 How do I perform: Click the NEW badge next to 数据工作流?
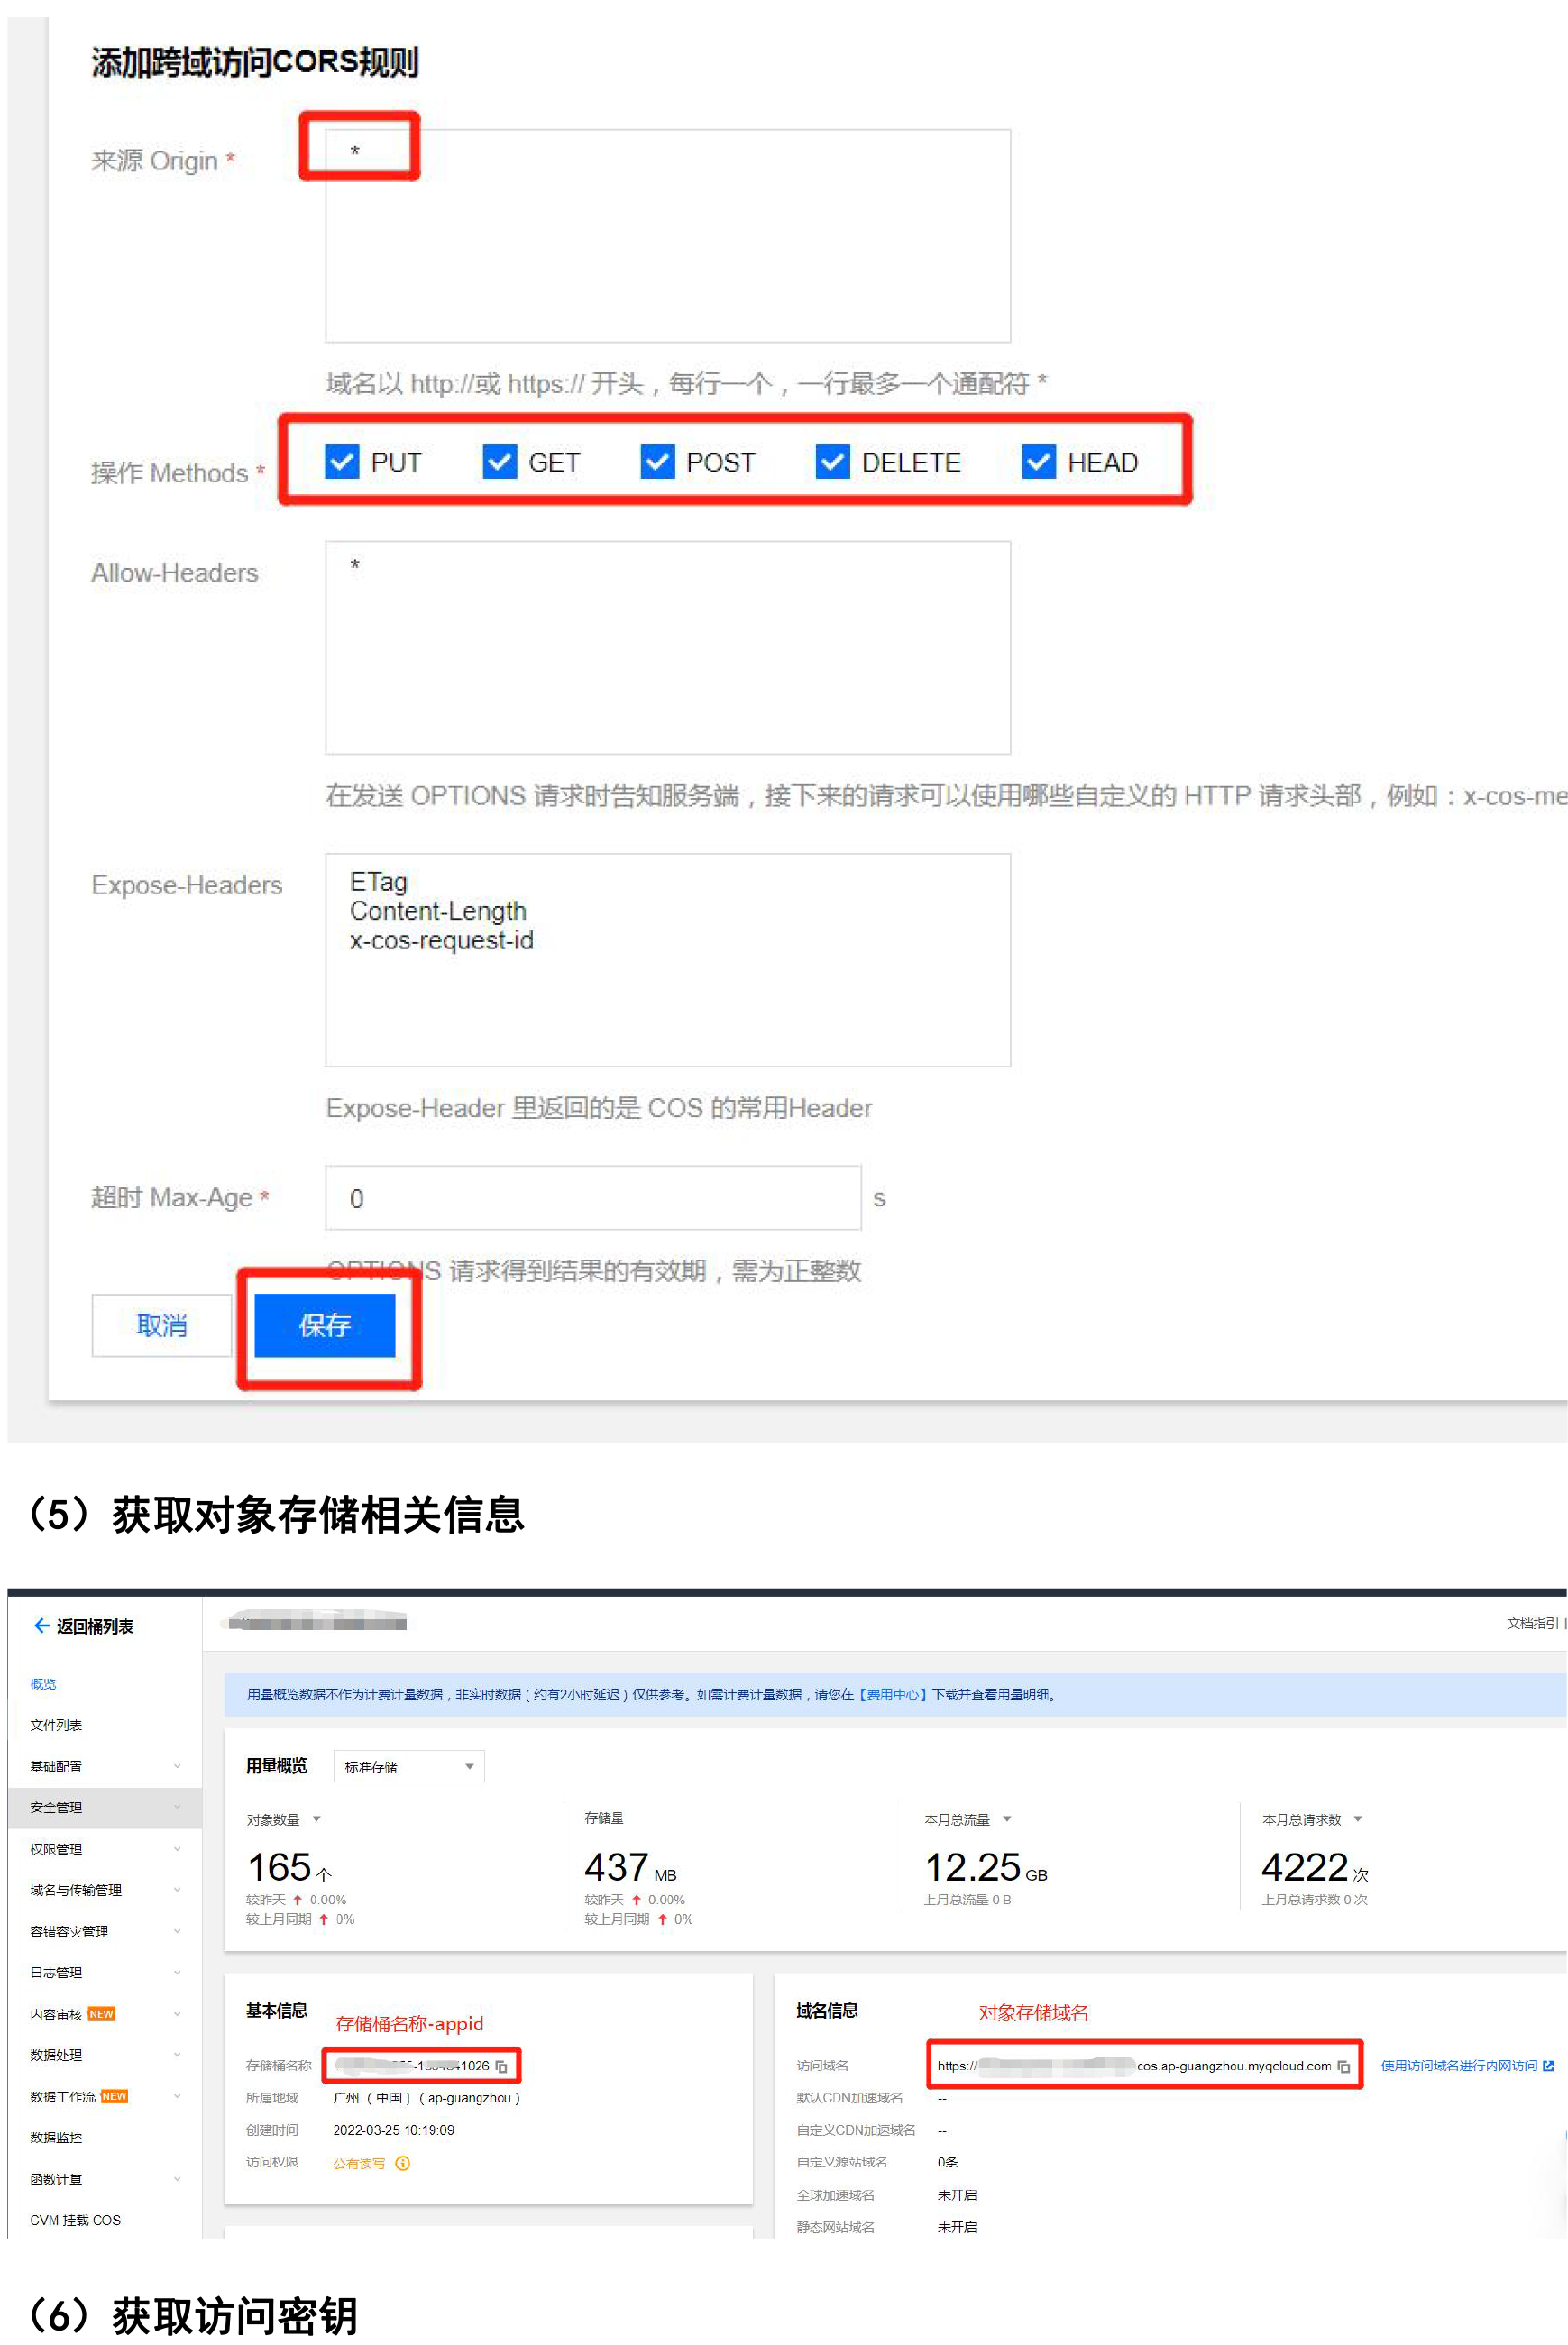tap(114, 2096)
